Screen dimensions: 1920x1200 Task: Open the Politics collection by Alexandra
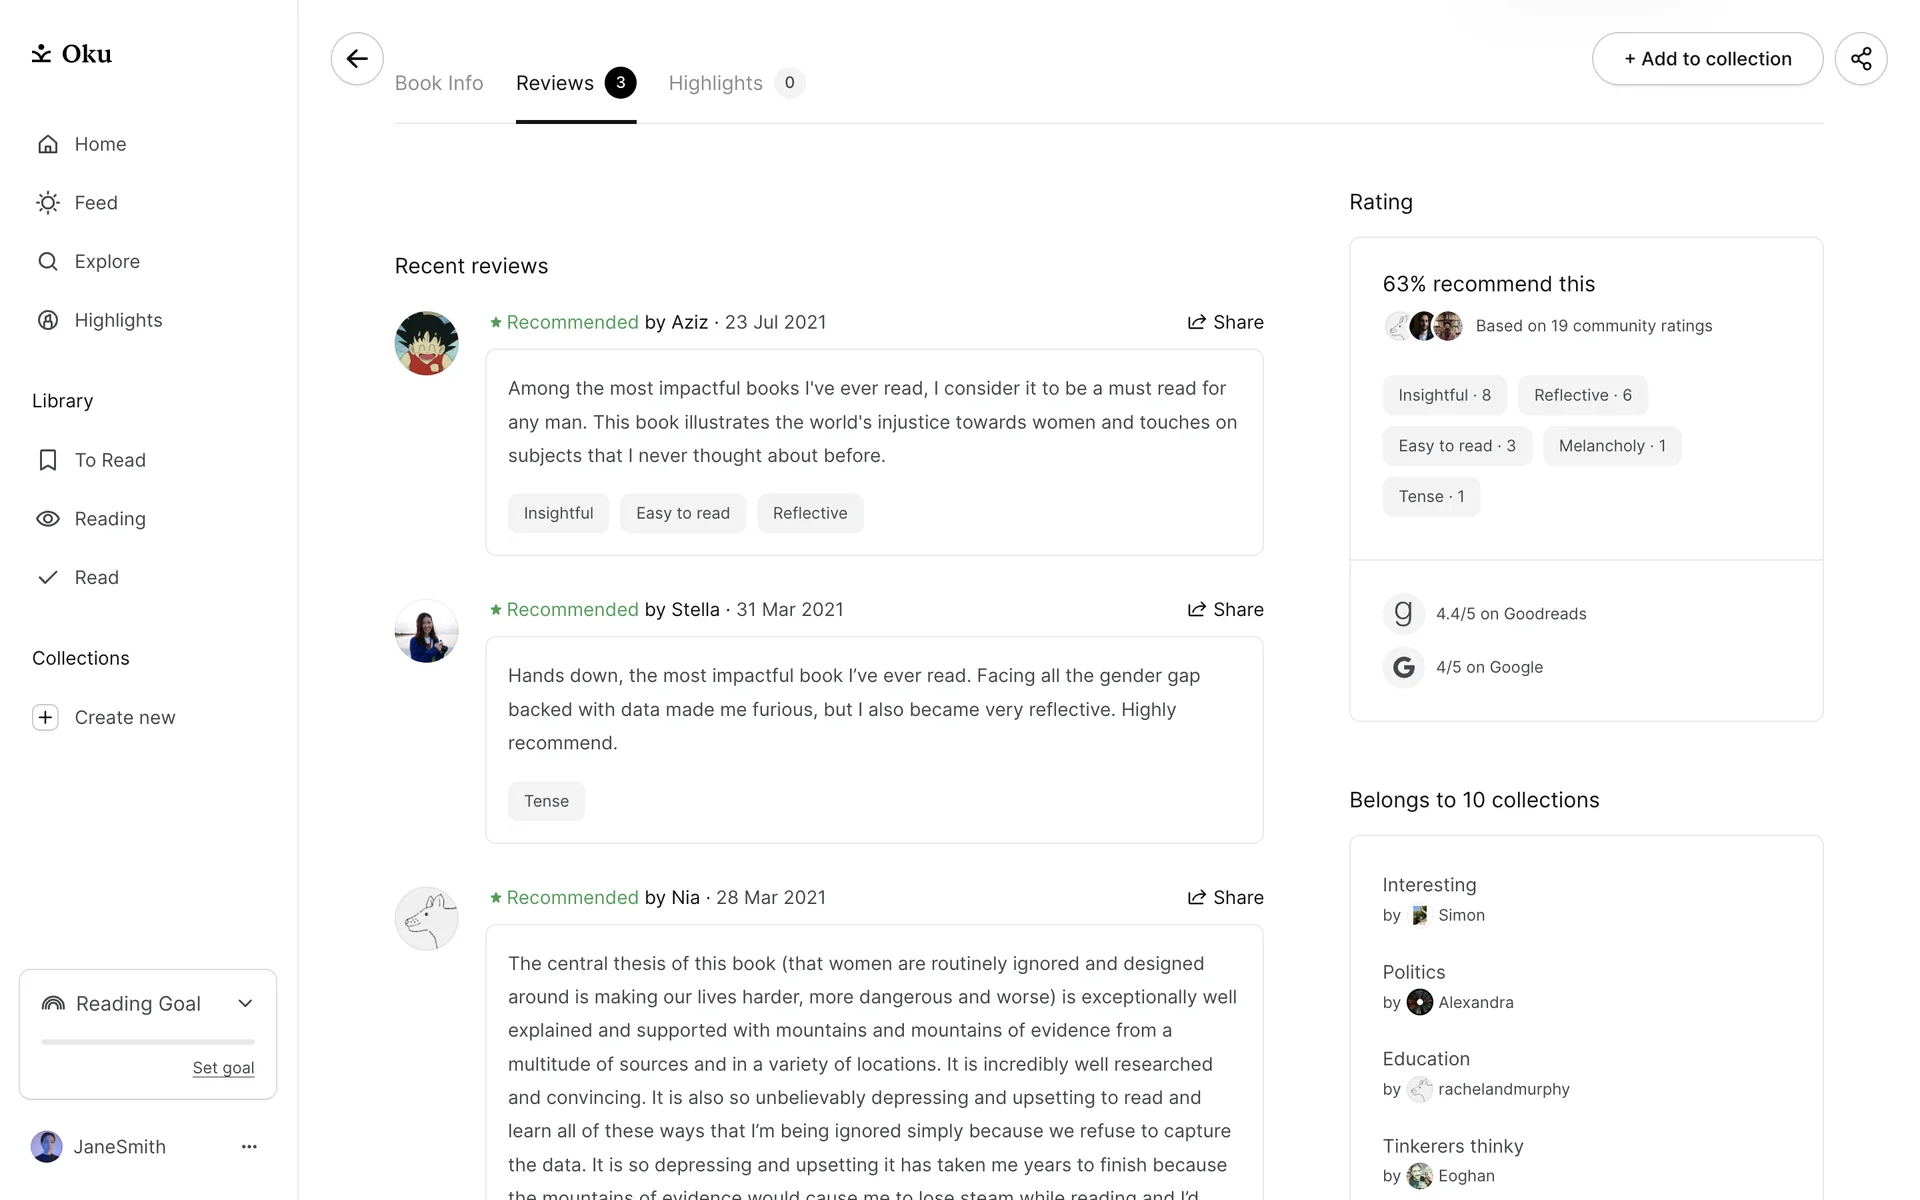click(1413, 972)
